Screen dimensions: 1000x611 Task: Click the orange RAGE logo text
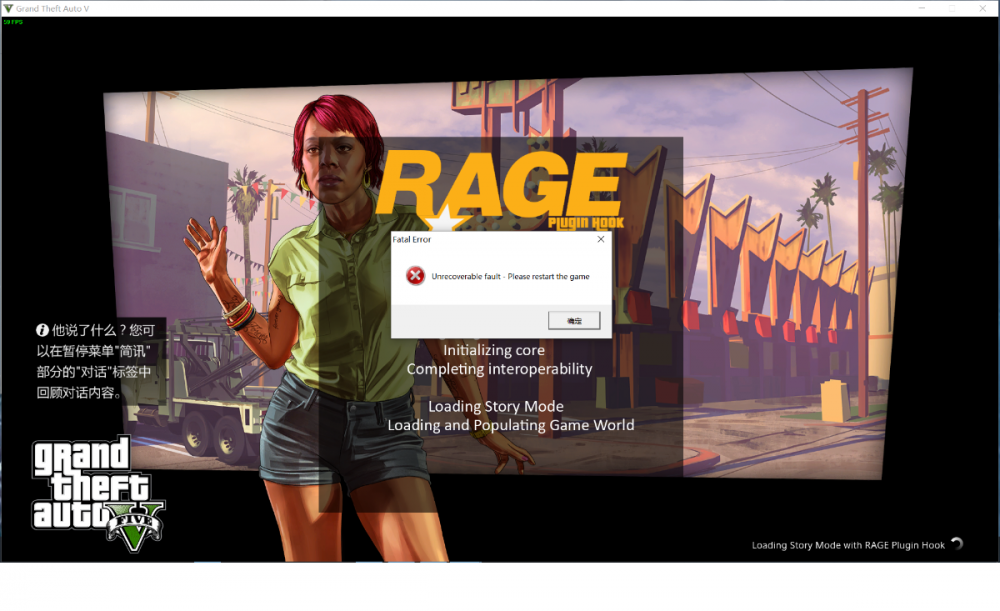[x=500, y=184]
